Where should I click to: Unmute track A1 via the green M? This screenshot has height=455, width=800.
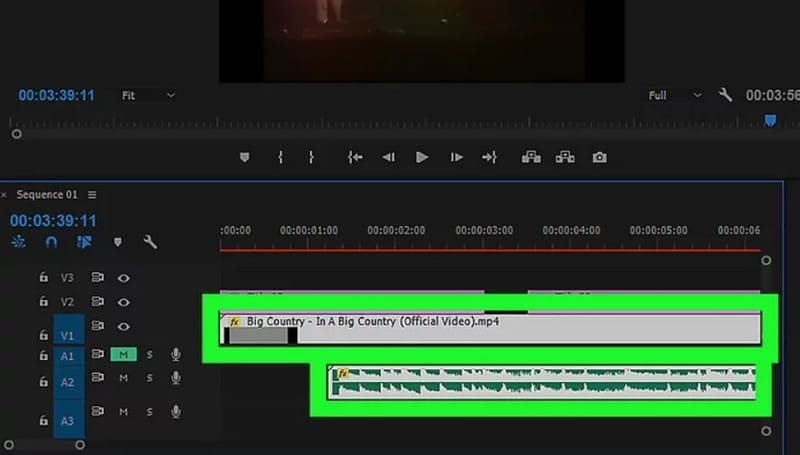(x=123, y=354)
